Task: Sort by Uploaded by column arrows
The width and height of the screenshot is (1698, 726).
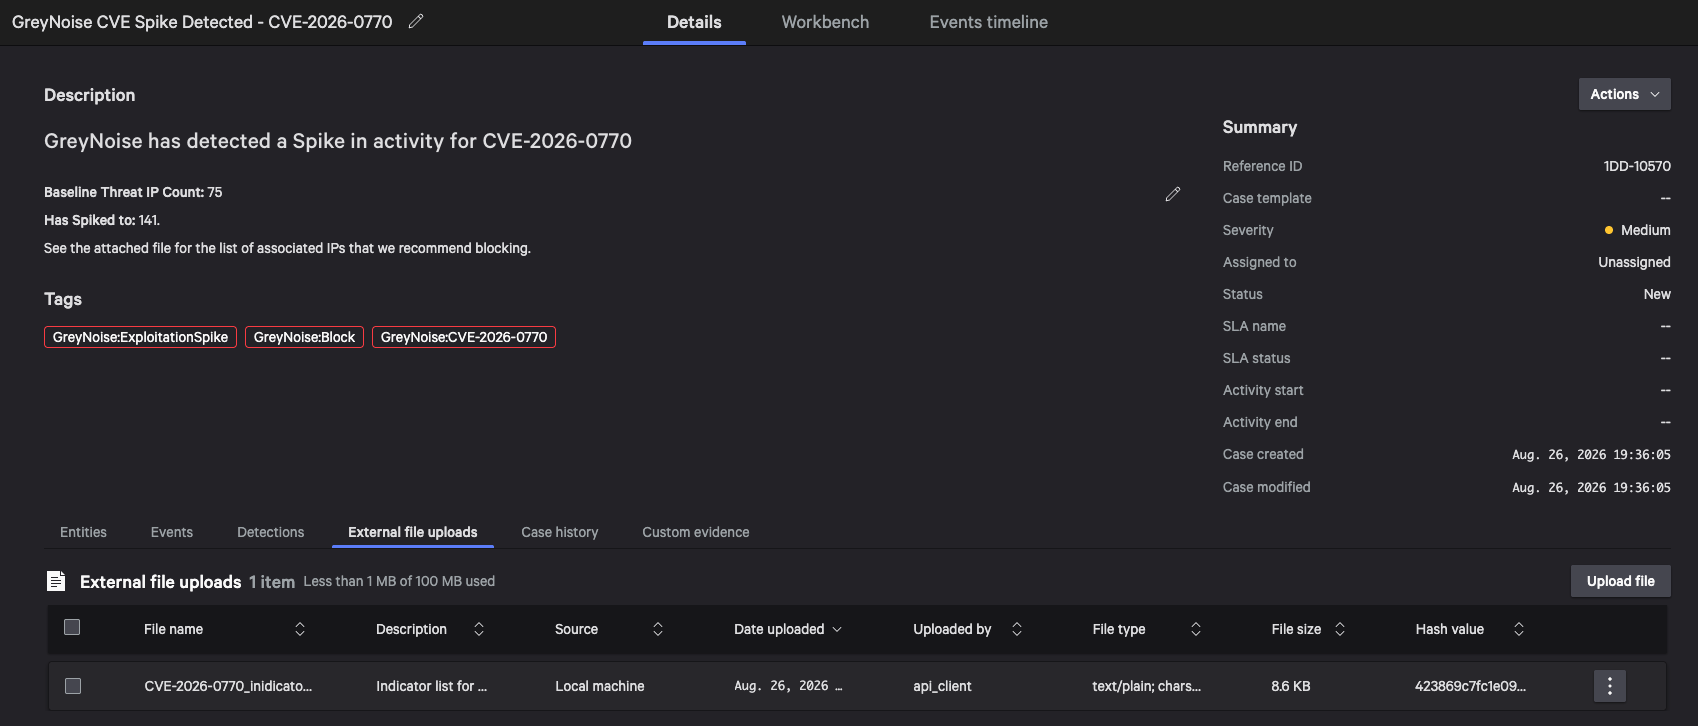Action: [1017, 629]
